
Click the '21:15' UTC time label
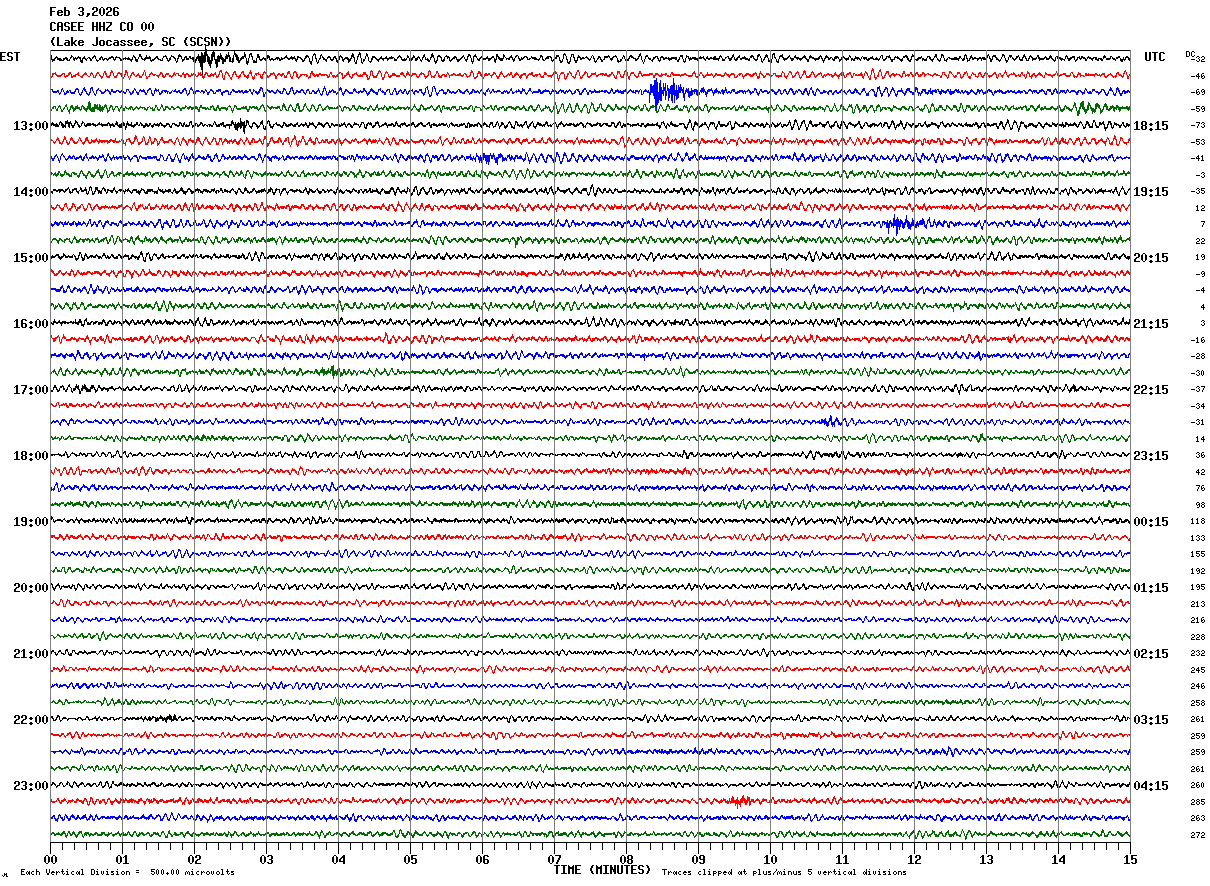pos(1151,324)
